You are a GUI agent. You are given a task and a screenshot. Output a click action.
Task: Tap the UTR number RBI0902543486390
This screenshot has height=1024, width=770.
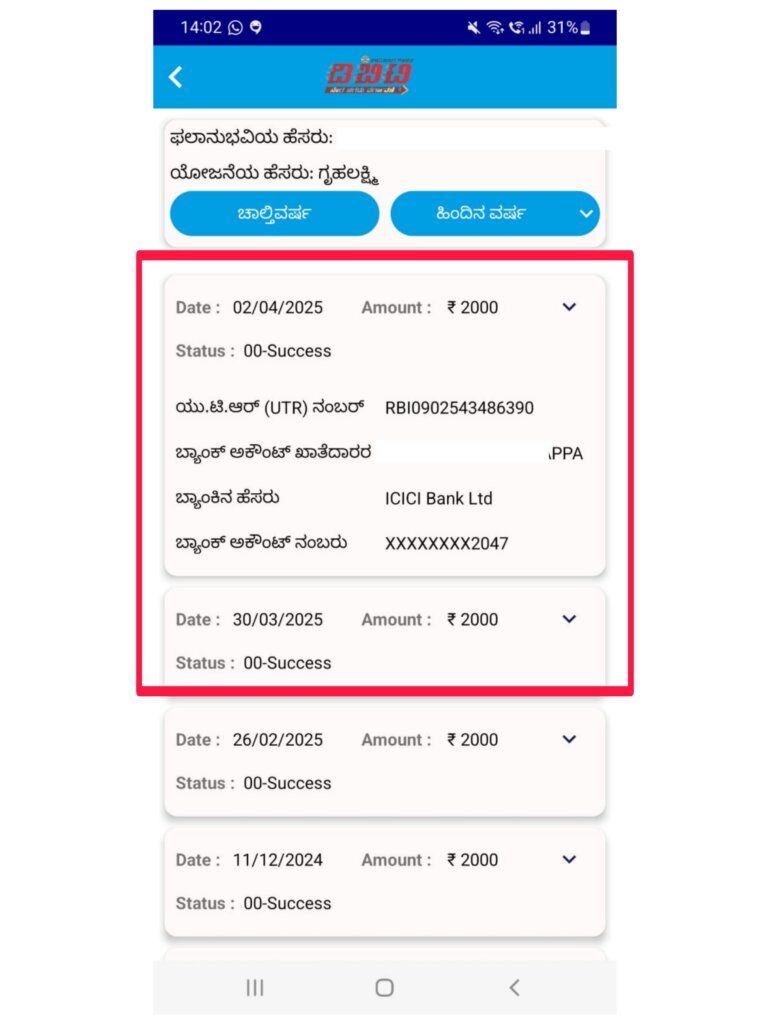[459, 408]
